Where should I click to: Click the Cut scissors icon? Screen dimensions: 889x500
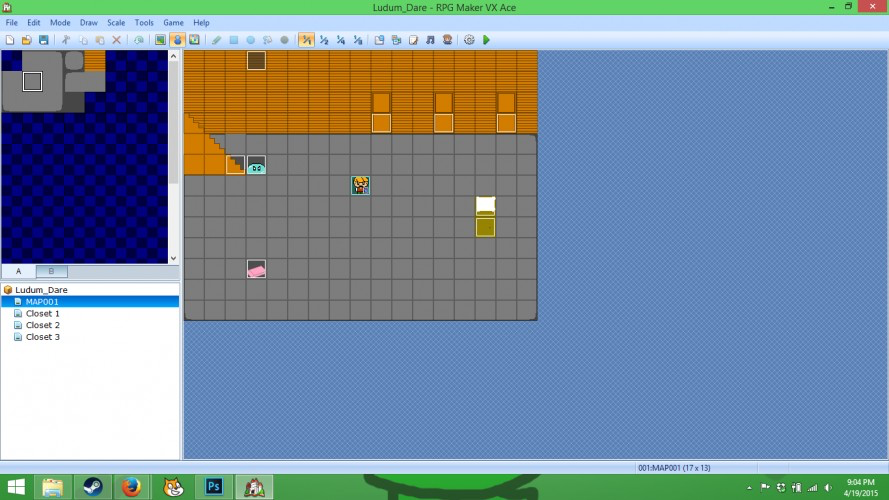(66, 40)
